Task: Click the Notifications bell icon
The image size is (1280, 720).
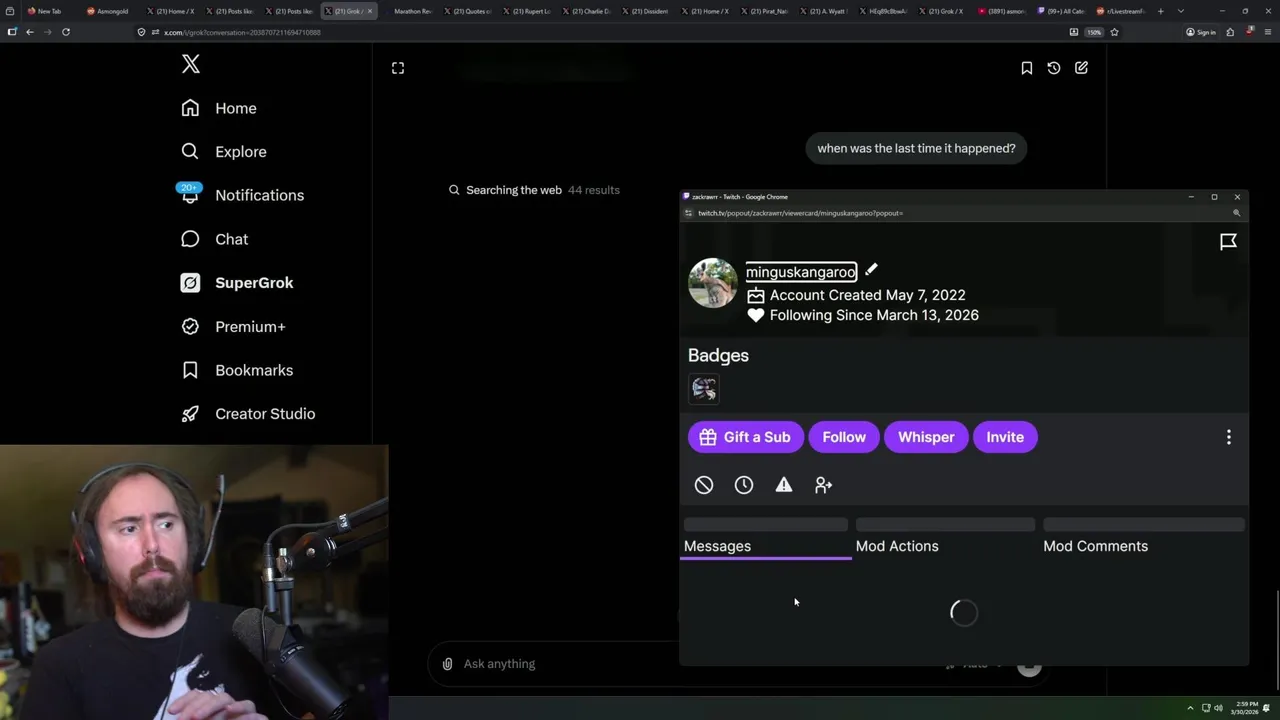Action: 190,195
